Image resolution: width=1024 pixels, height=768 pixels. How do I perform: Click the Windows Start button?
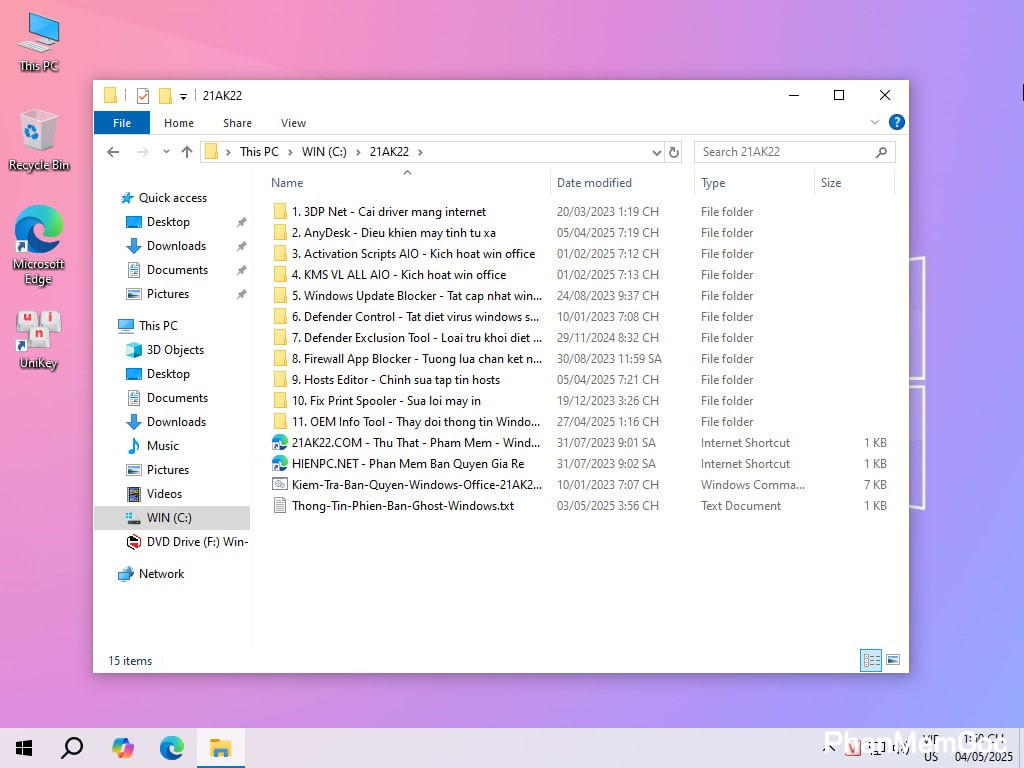click(x=24, y=748)
